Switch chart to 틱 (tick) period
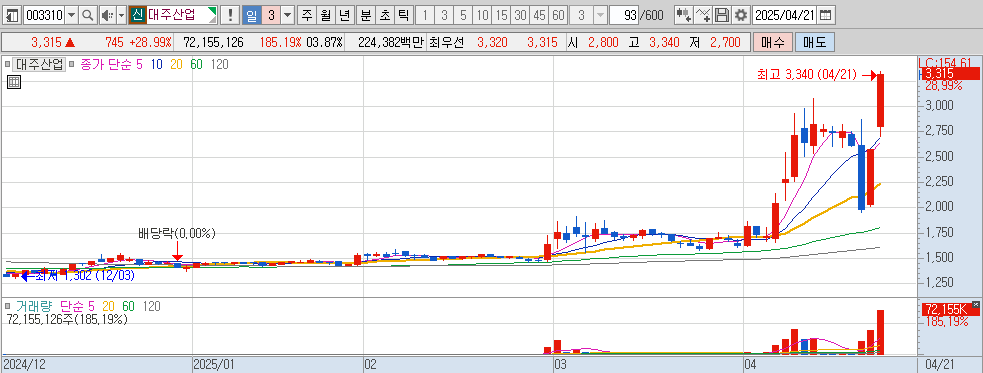Screen dimensions: 983x373 (x=404, y=15)
